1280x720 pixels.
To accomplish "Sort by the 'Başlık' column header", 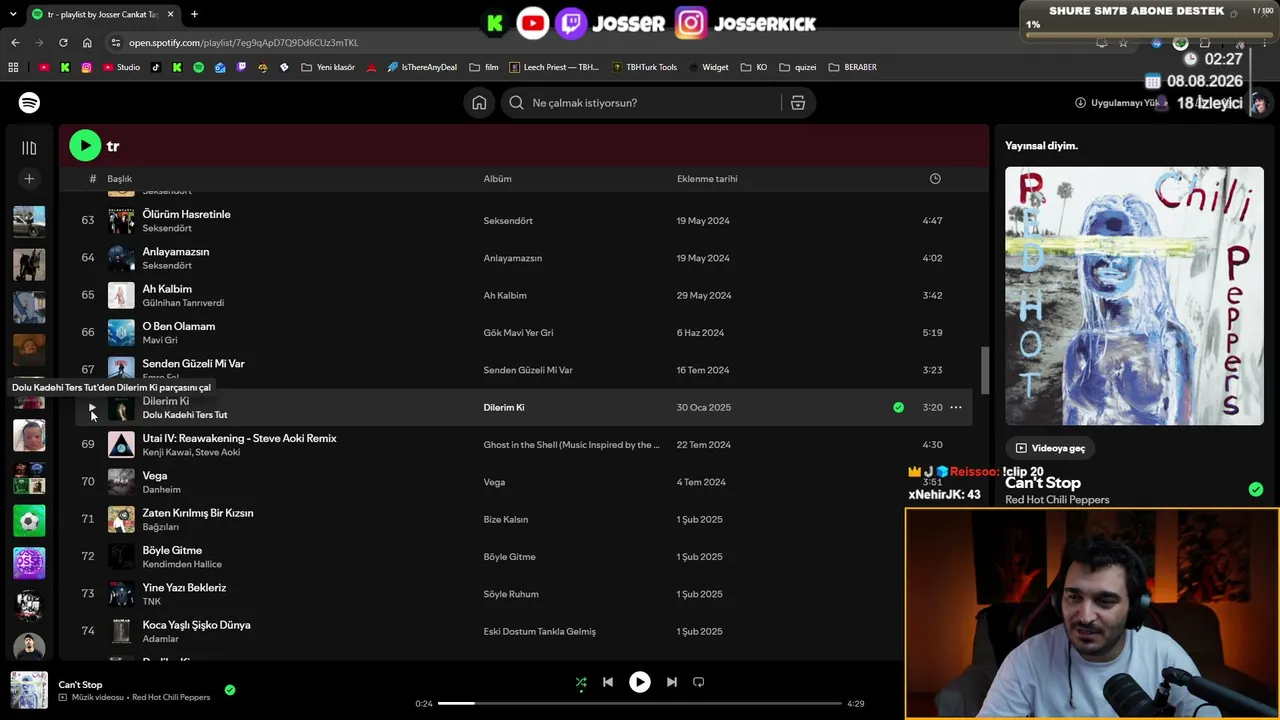I will pyautogui.click(x=119, y=179).
